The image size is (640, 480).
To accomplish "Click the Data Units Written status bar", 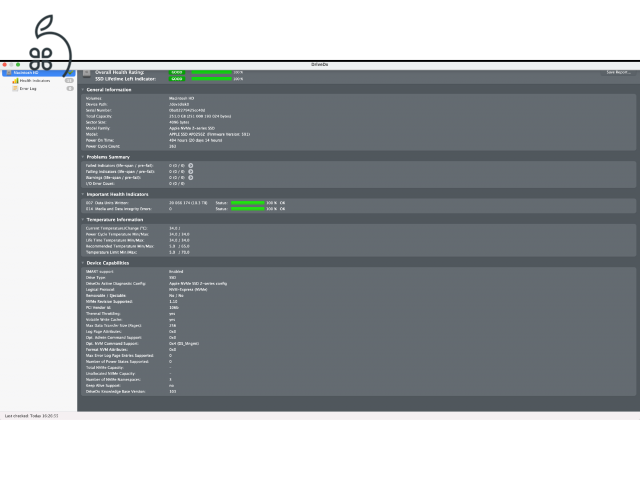I will (248, 203).
